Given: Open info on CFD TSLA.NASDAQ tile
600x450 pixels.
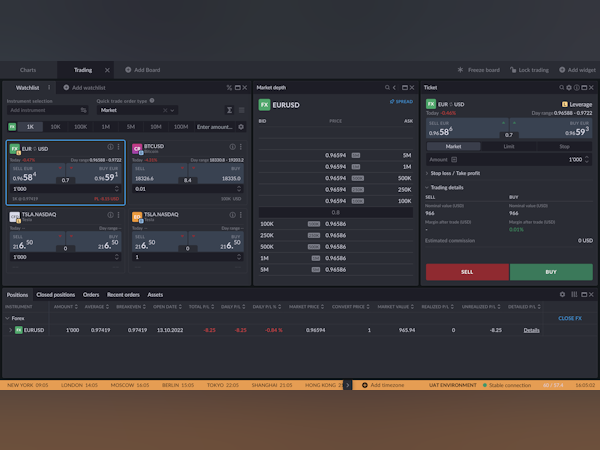Looking at the screenshot, I should pyautogui.click(x=110, y=215).
